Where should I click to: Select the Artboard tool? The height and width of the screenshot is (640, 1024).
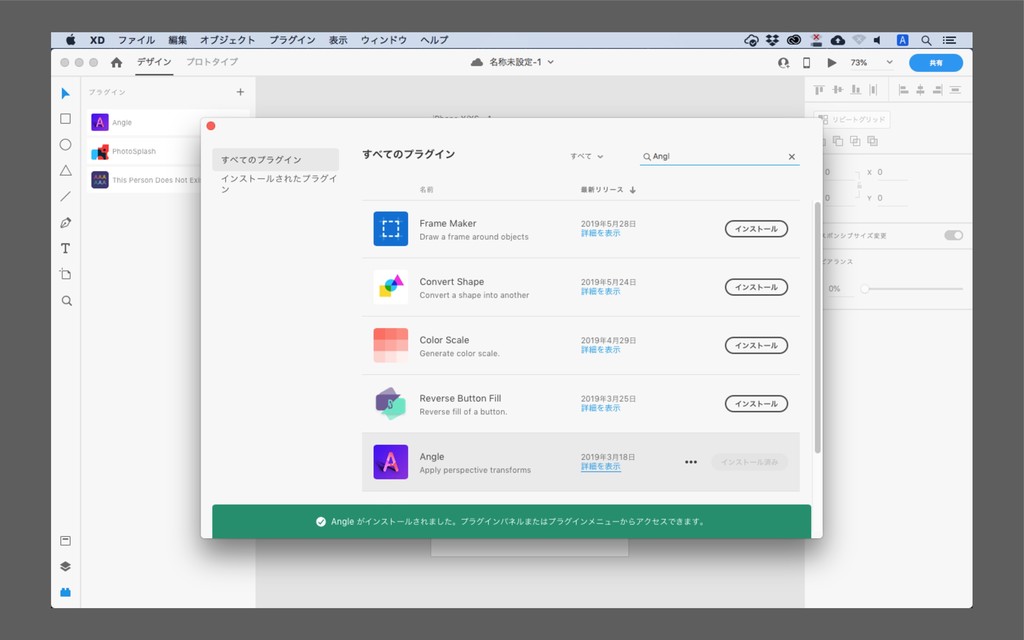tap(65, 274)
